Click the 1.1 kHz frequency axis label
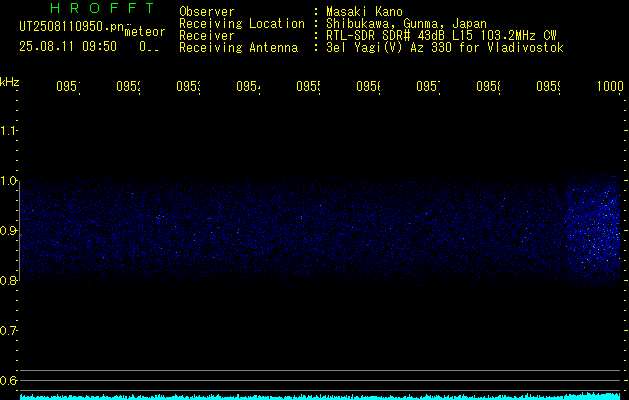Image resolution: width=629 pixels, height=400 pixels. 8,131
